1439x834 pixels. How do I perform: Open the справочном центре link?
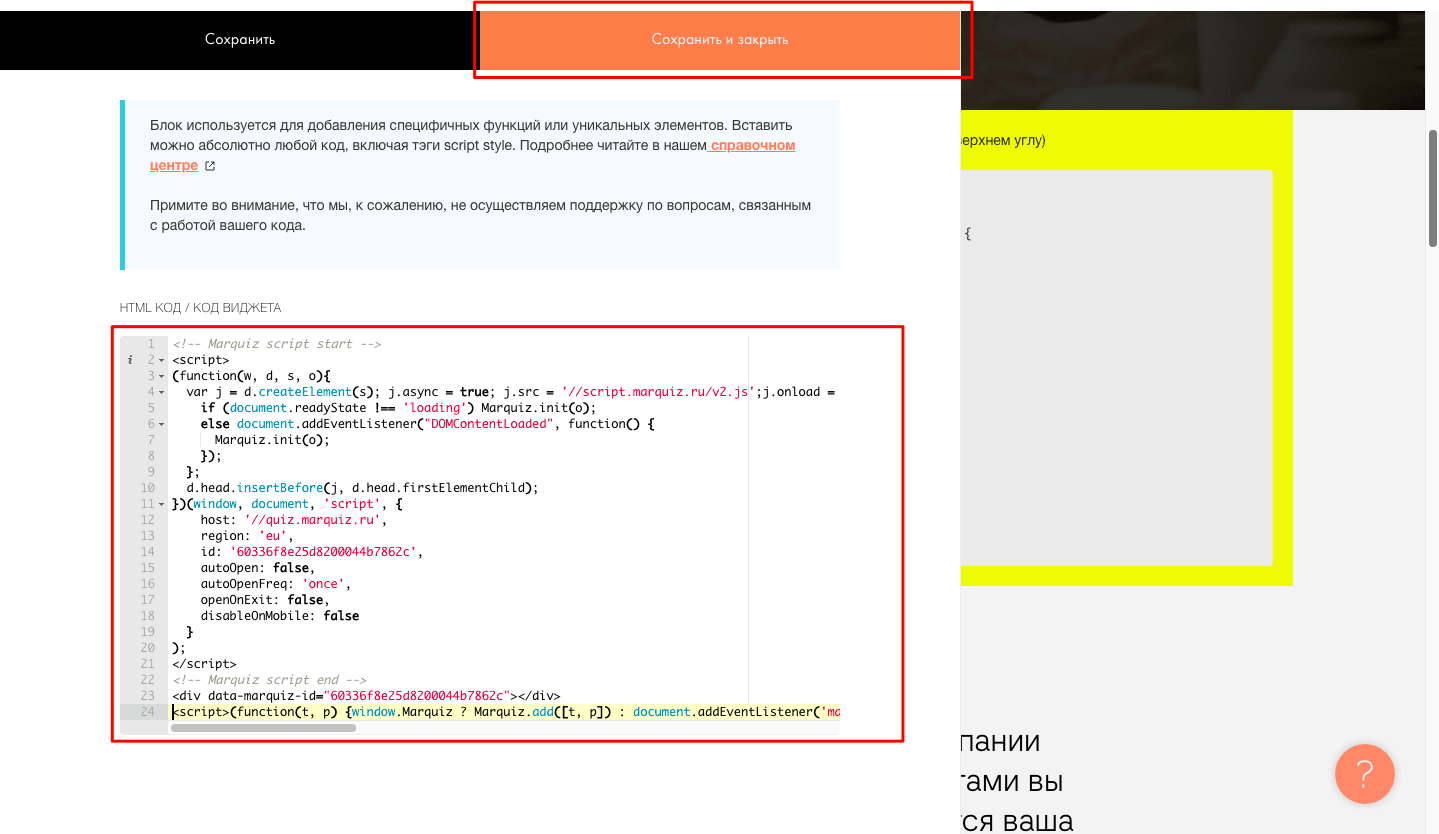tap(473, 155)
